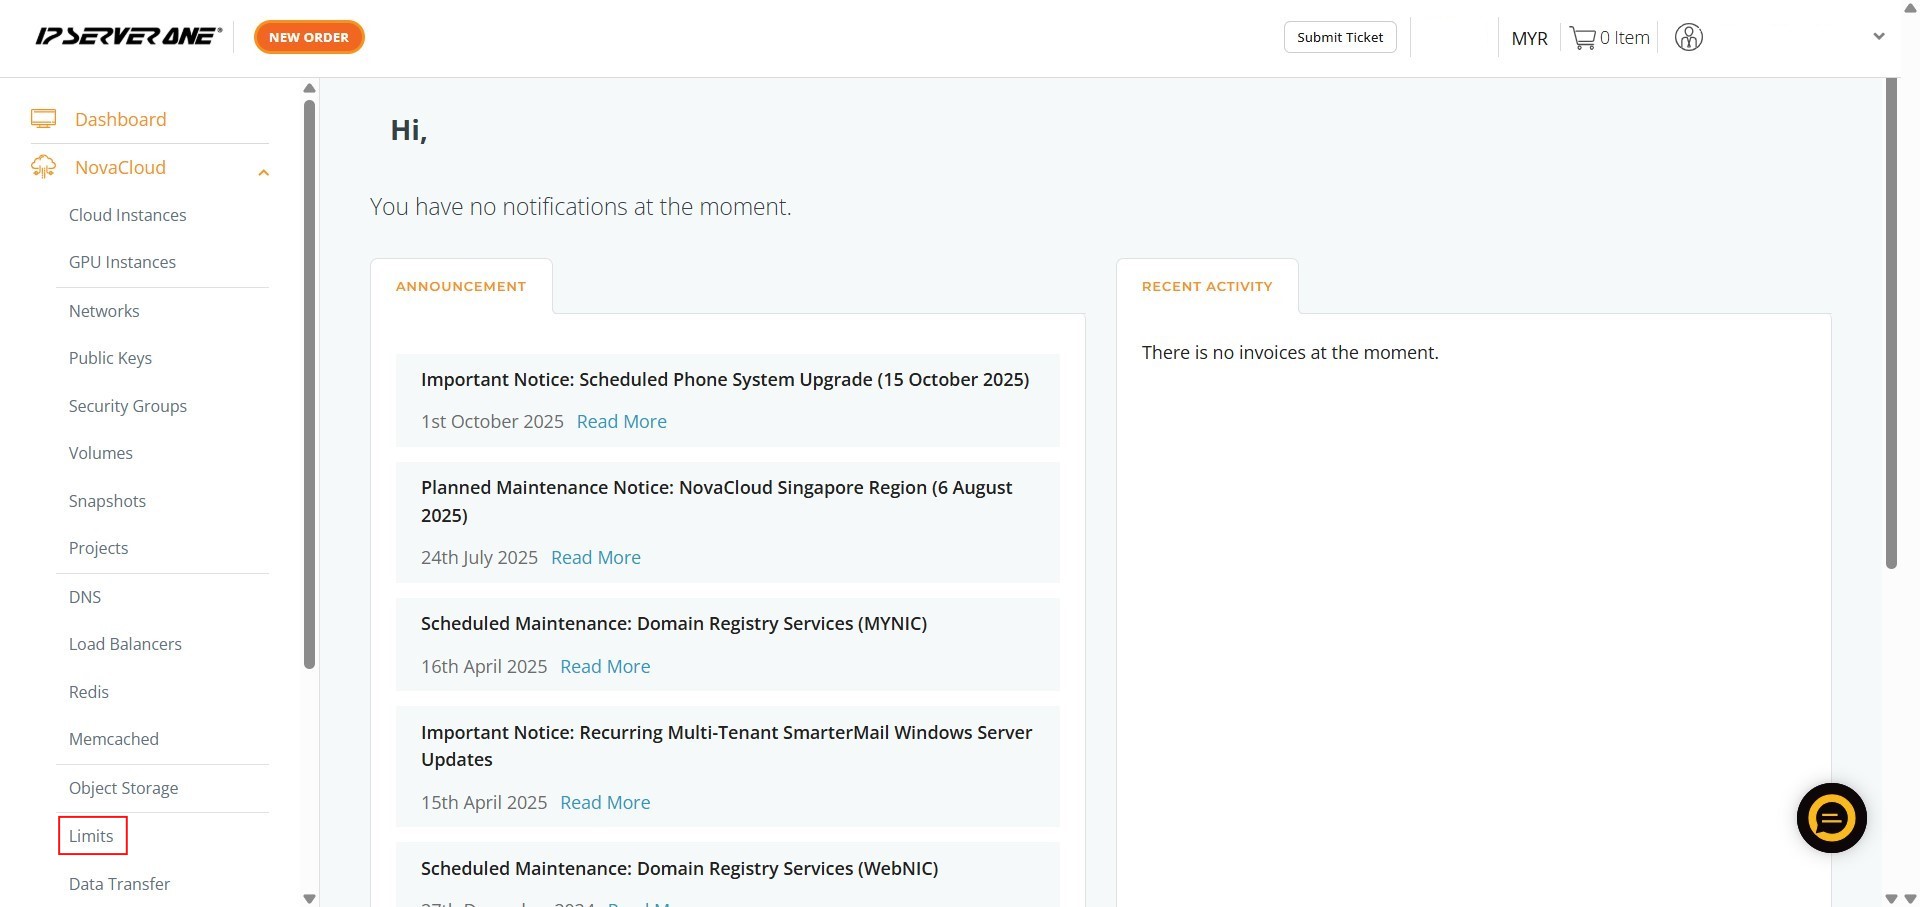
Task: Open the live chat bubble icon
Action: [x=1831, y=818]
